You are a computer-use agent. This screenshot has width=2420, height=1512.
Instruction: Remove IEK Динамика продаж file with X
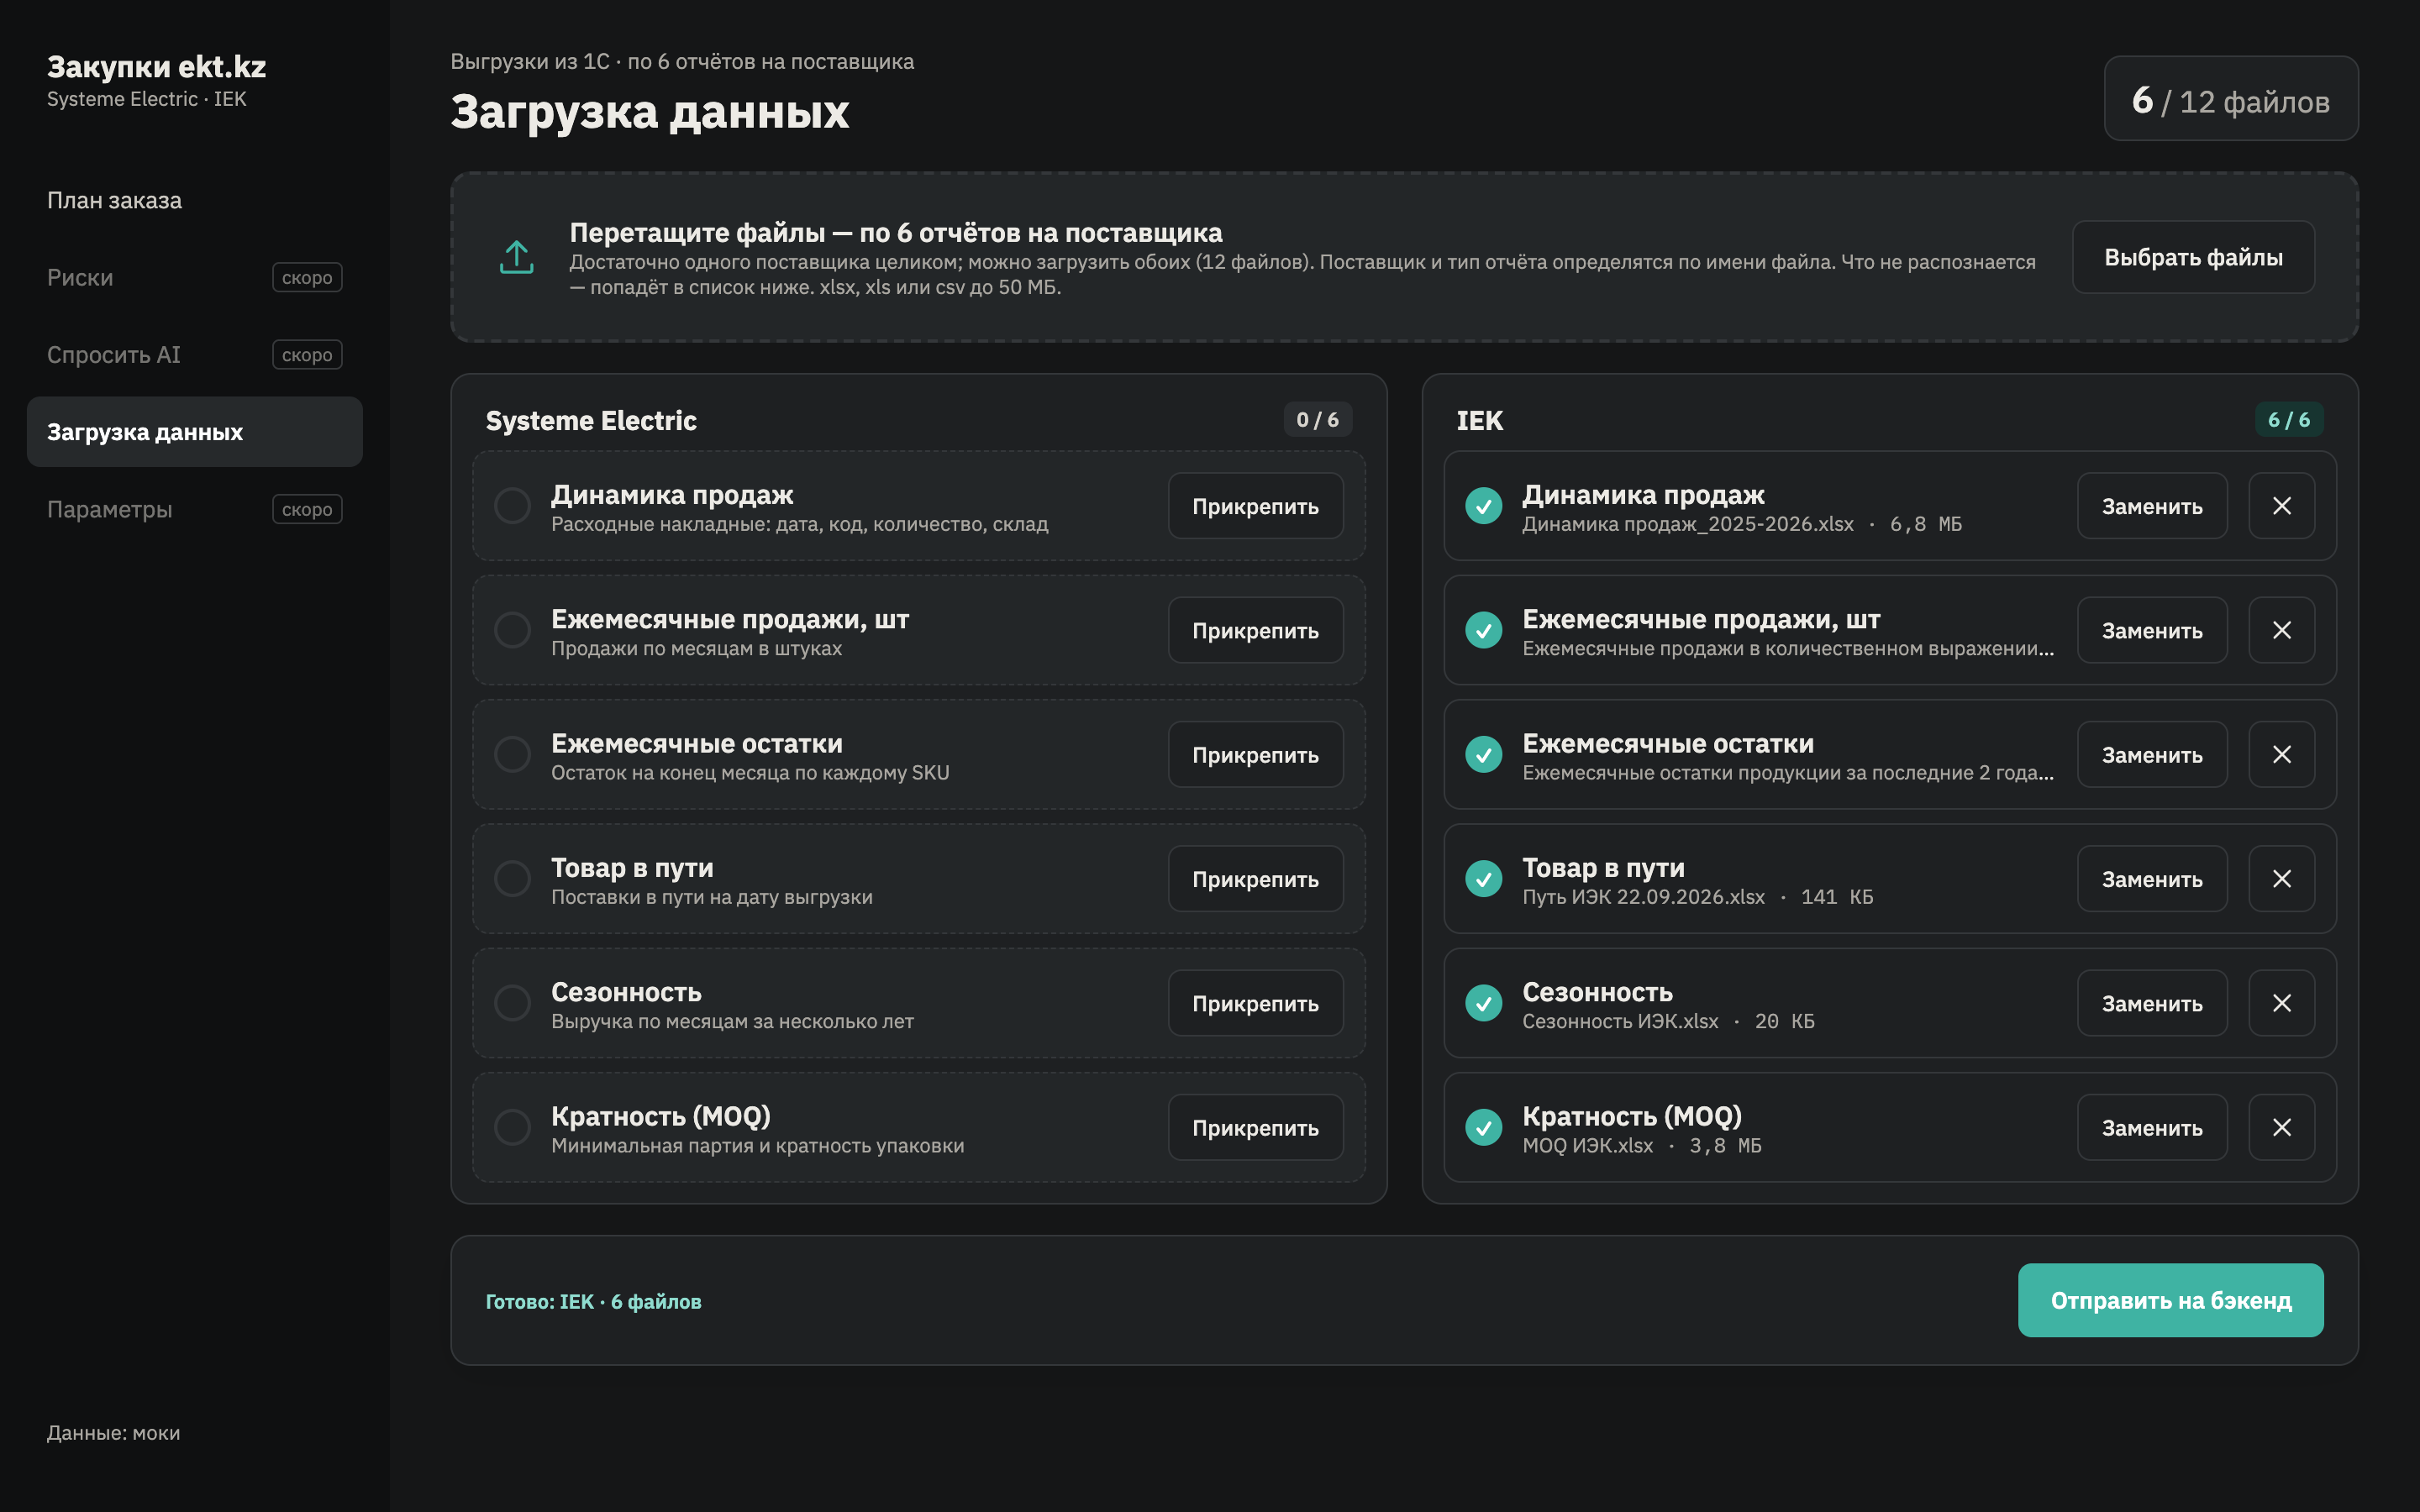coord(2281,506)
